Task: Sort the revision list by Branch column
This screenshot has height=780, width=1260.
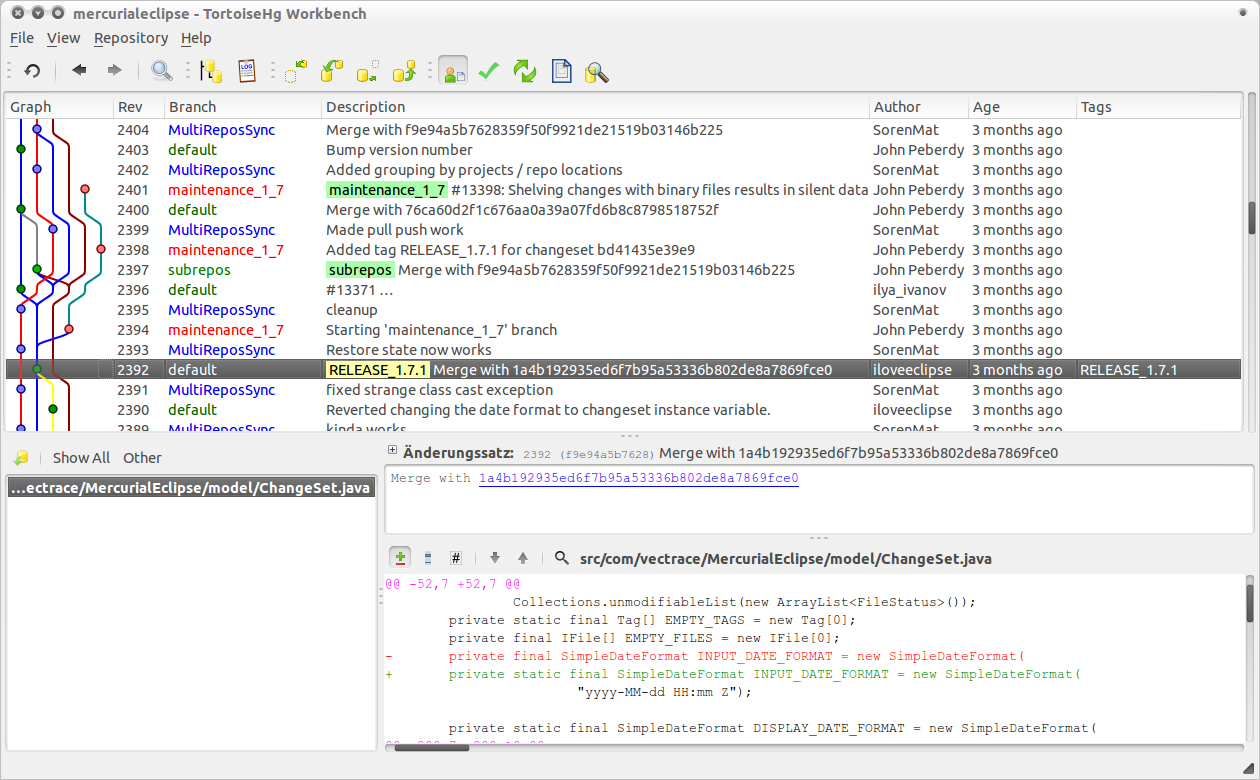Action: click(x=192, y=107)
